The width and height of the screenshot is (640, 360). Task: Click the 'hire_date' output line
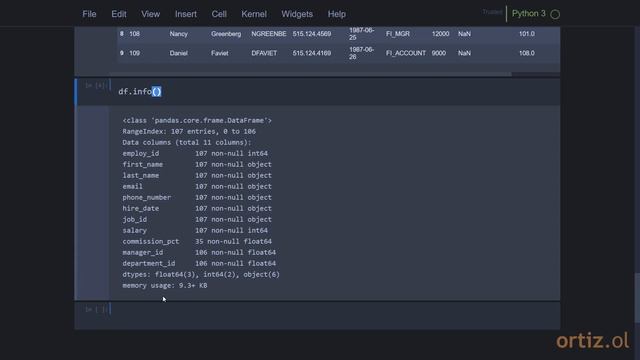pyautogui.click(x=197, y=208)
